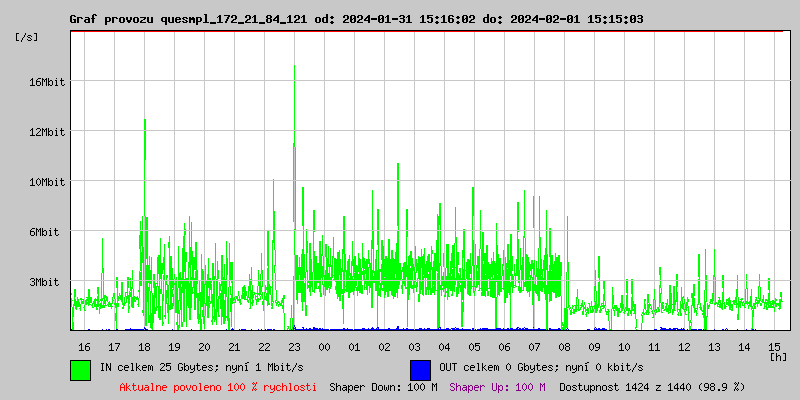Click the purple 'Shaper Up: 100 M' text
This screenshot has width=800, height=400.
[x=497, y=387]
